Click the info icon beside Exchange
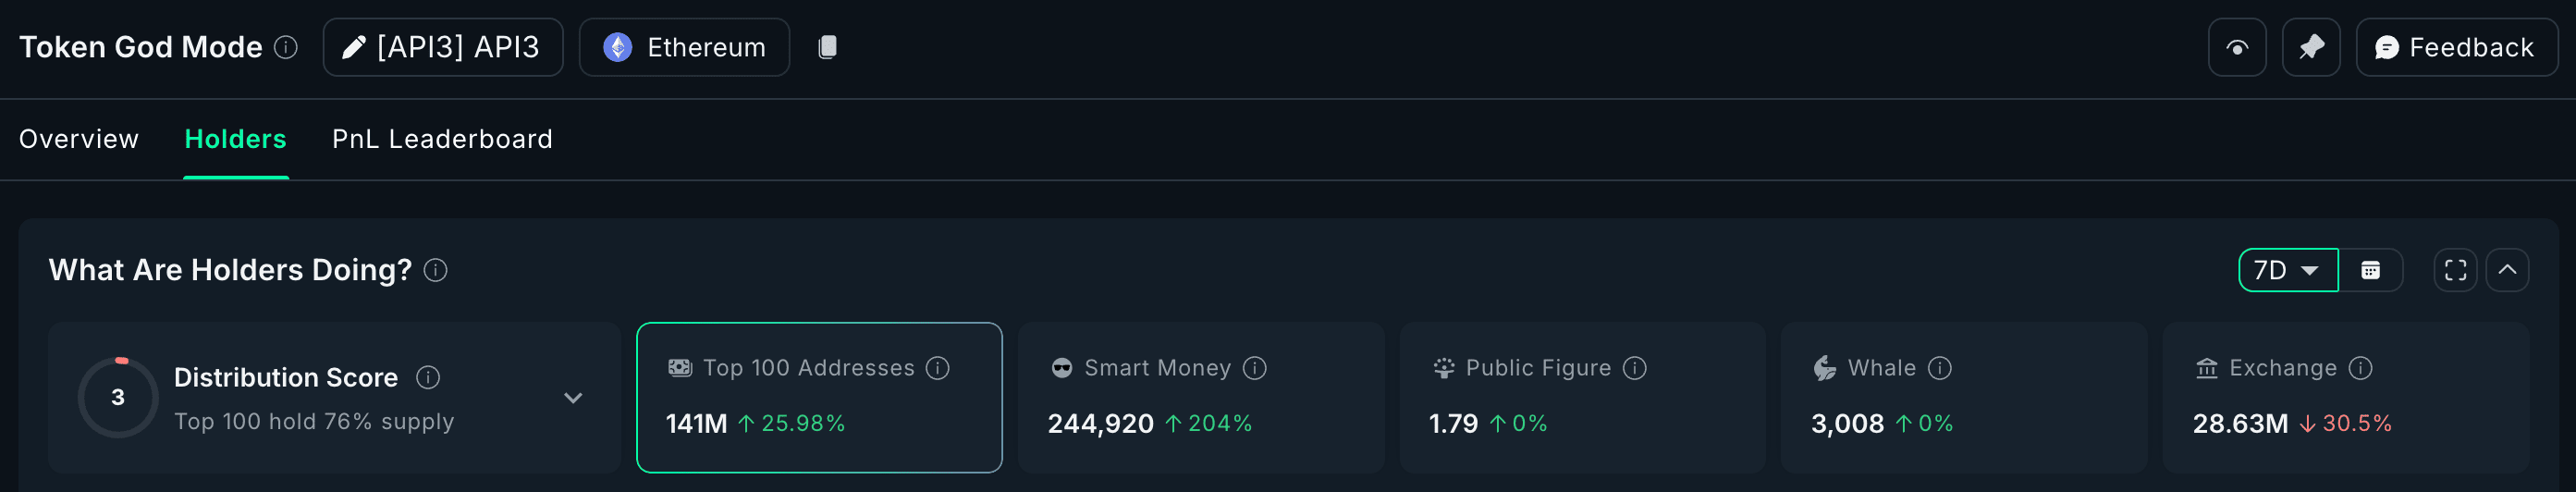This screenshot has width=2576, height=492. click(2360, 368)
